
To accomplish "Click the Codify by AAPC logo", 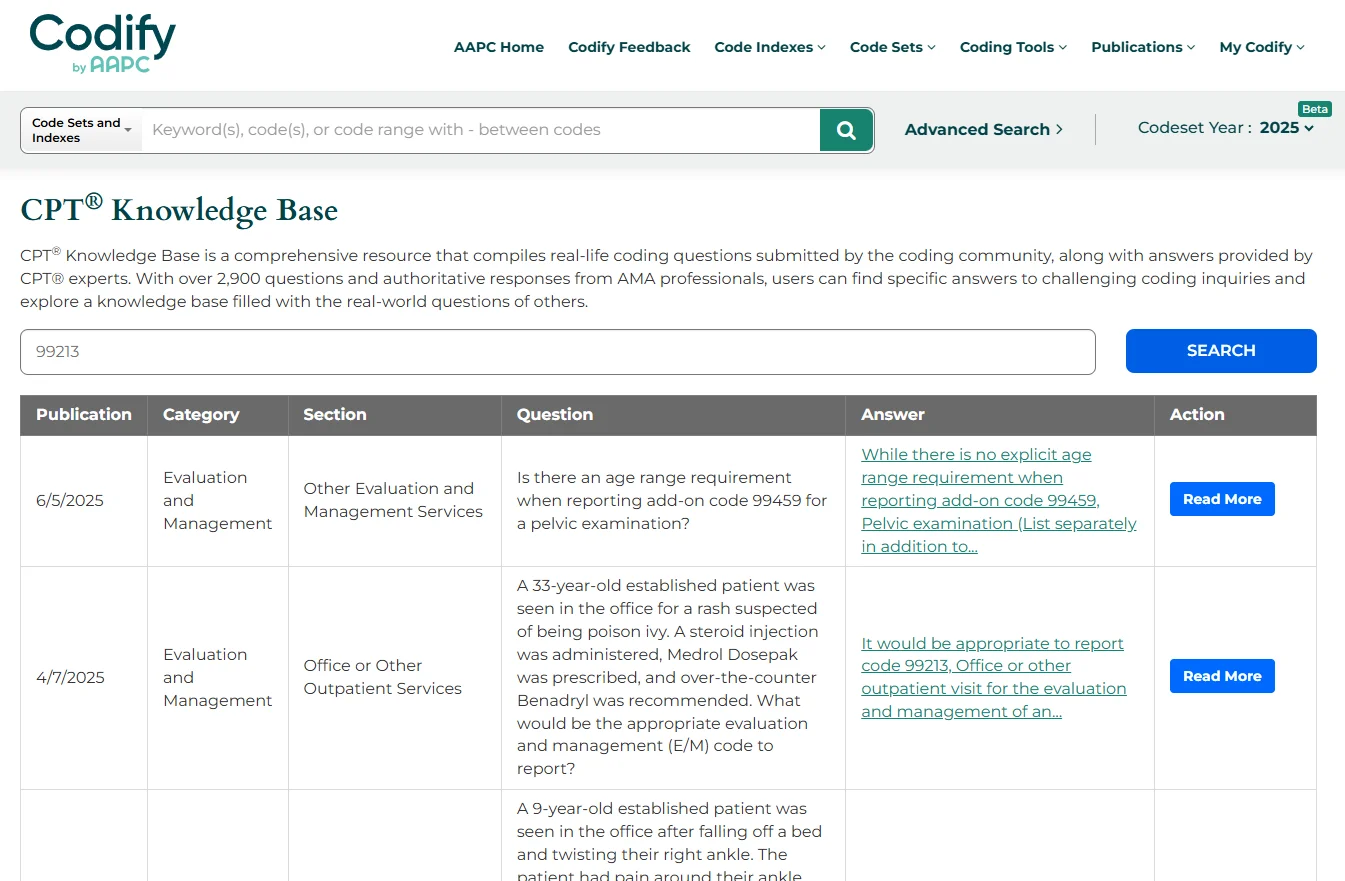I will tap(103, 44).
